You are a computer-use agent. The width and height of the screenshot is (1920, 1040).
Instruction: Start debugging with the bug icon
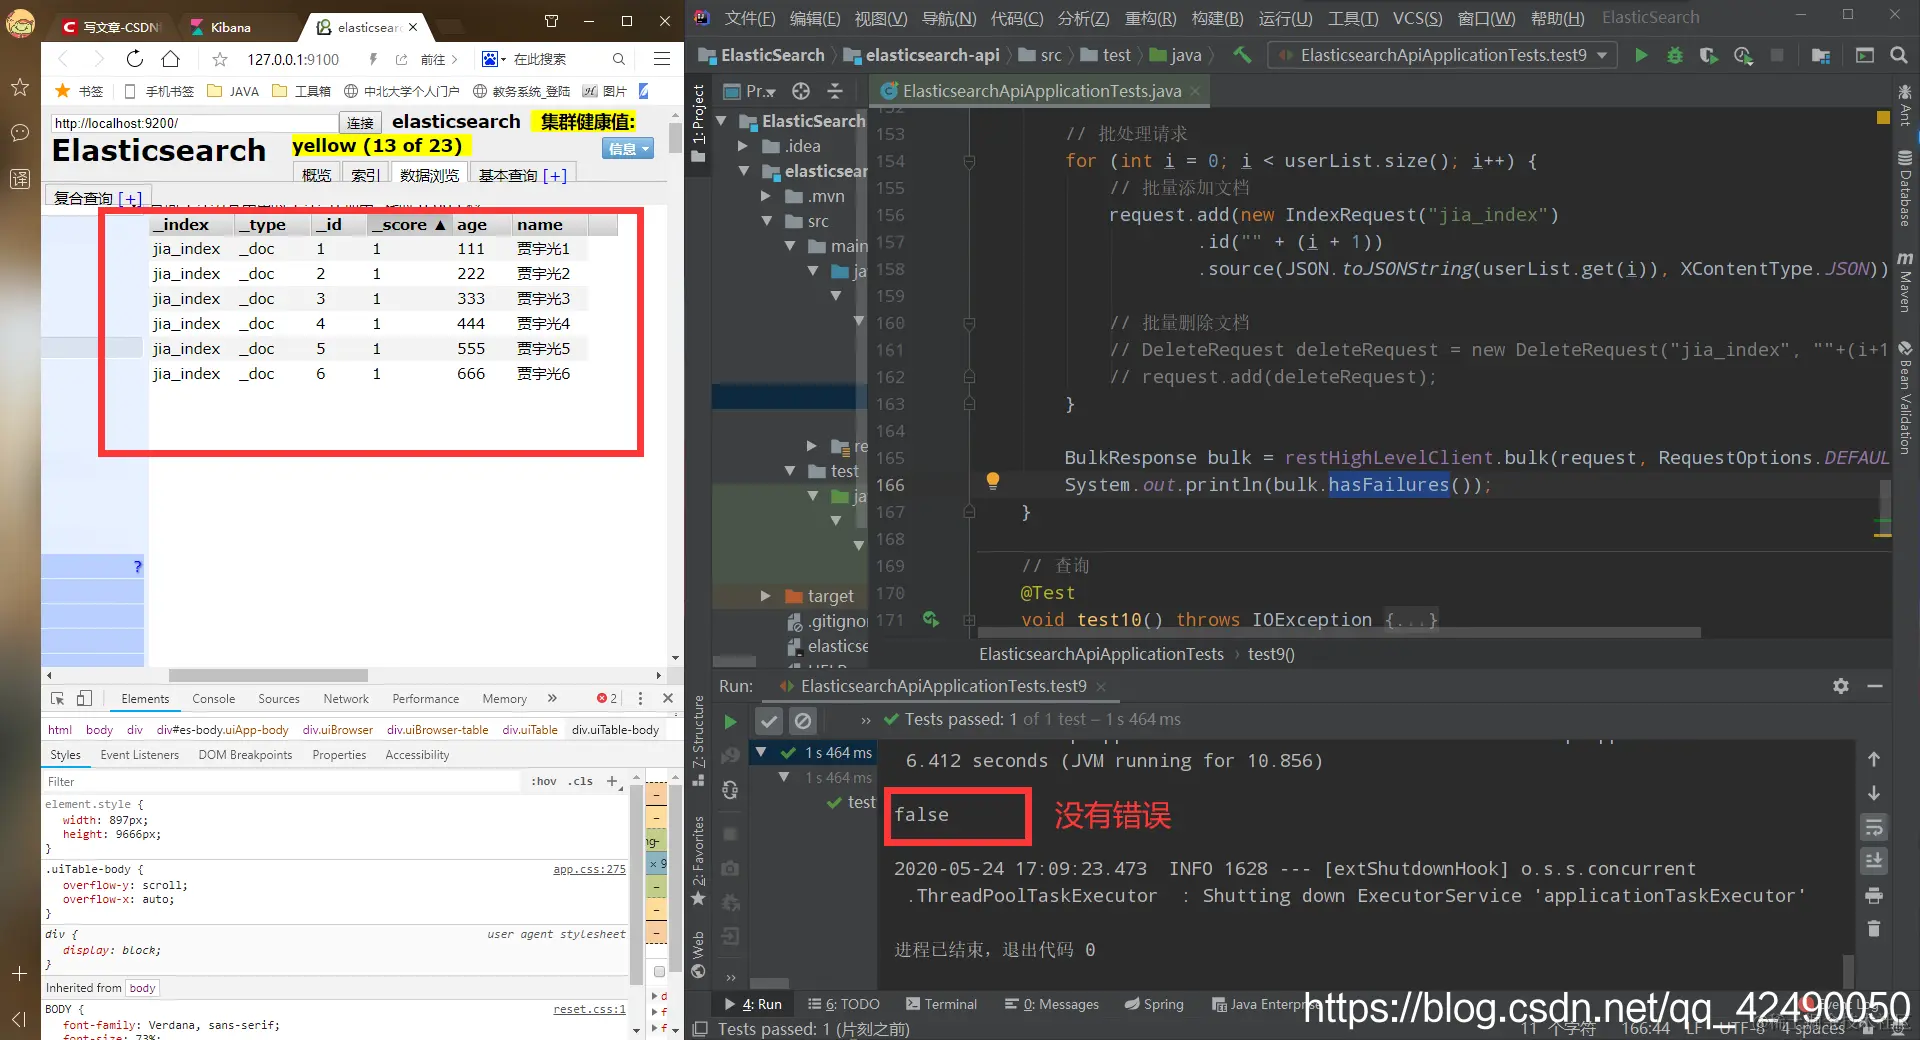[1675, 56]
